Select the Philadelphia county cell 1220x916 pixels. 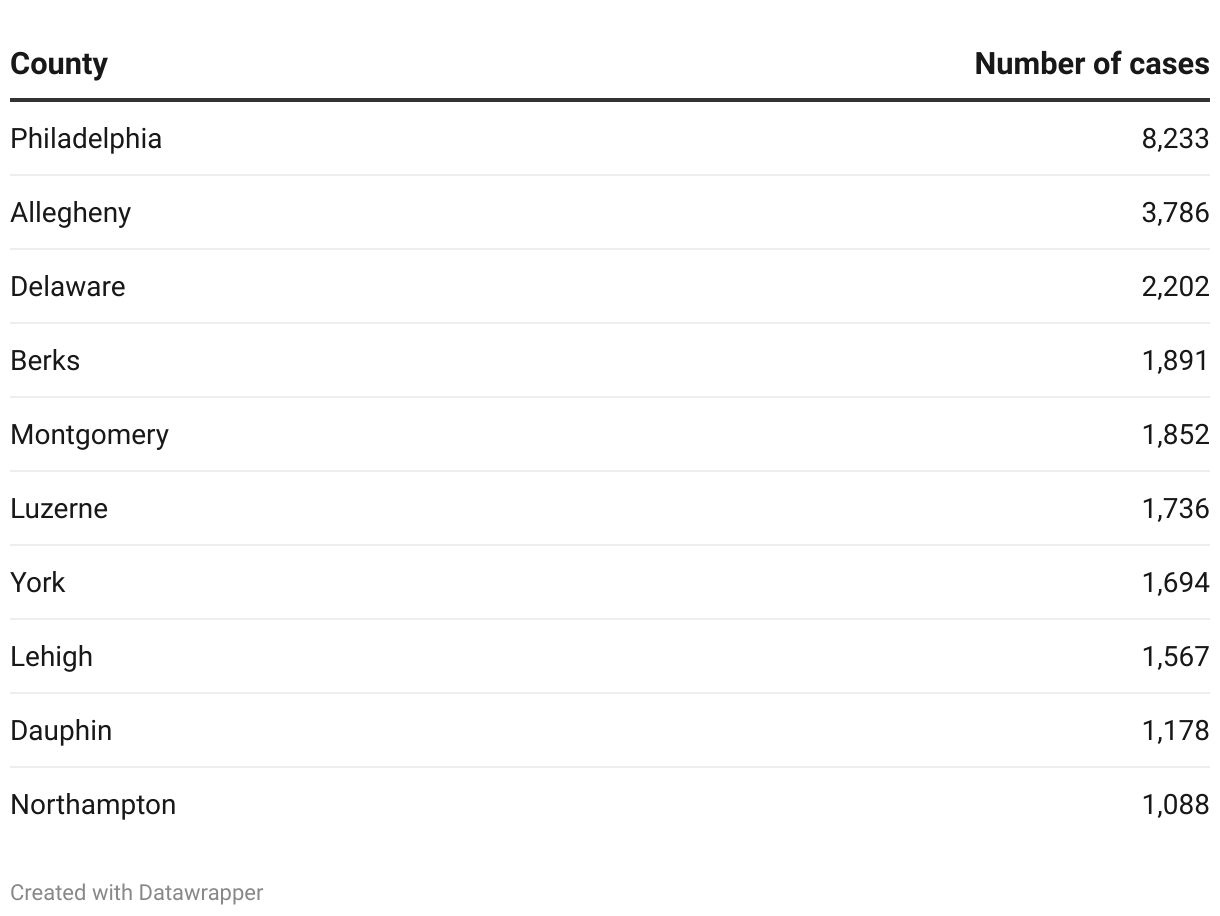[x=86, y=138]
